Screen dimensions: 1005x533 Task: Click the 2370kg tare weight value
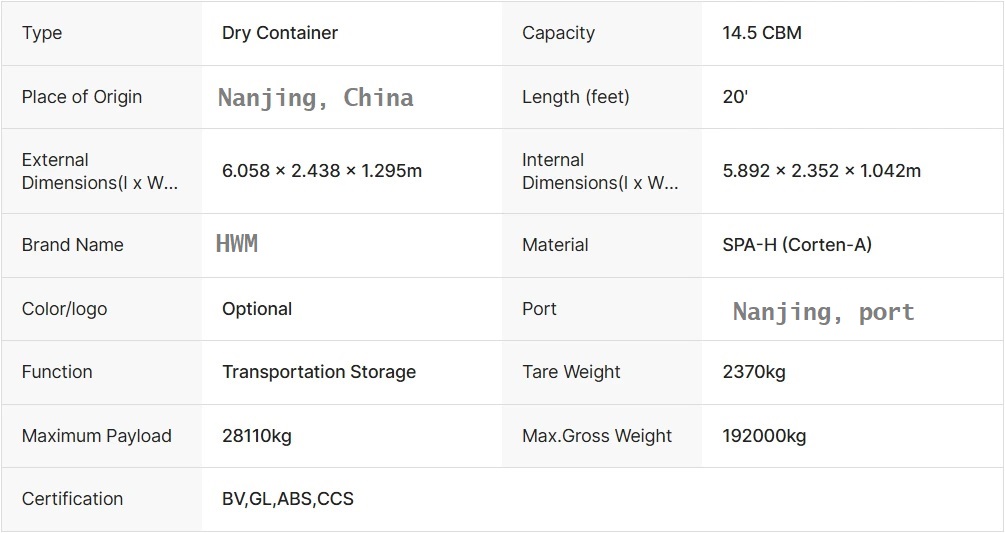point(754,372)
